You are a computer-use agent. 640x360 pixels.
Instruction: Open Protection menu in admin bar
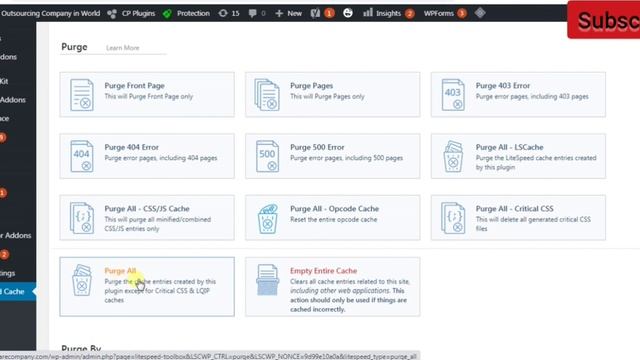tap(193, 13)
